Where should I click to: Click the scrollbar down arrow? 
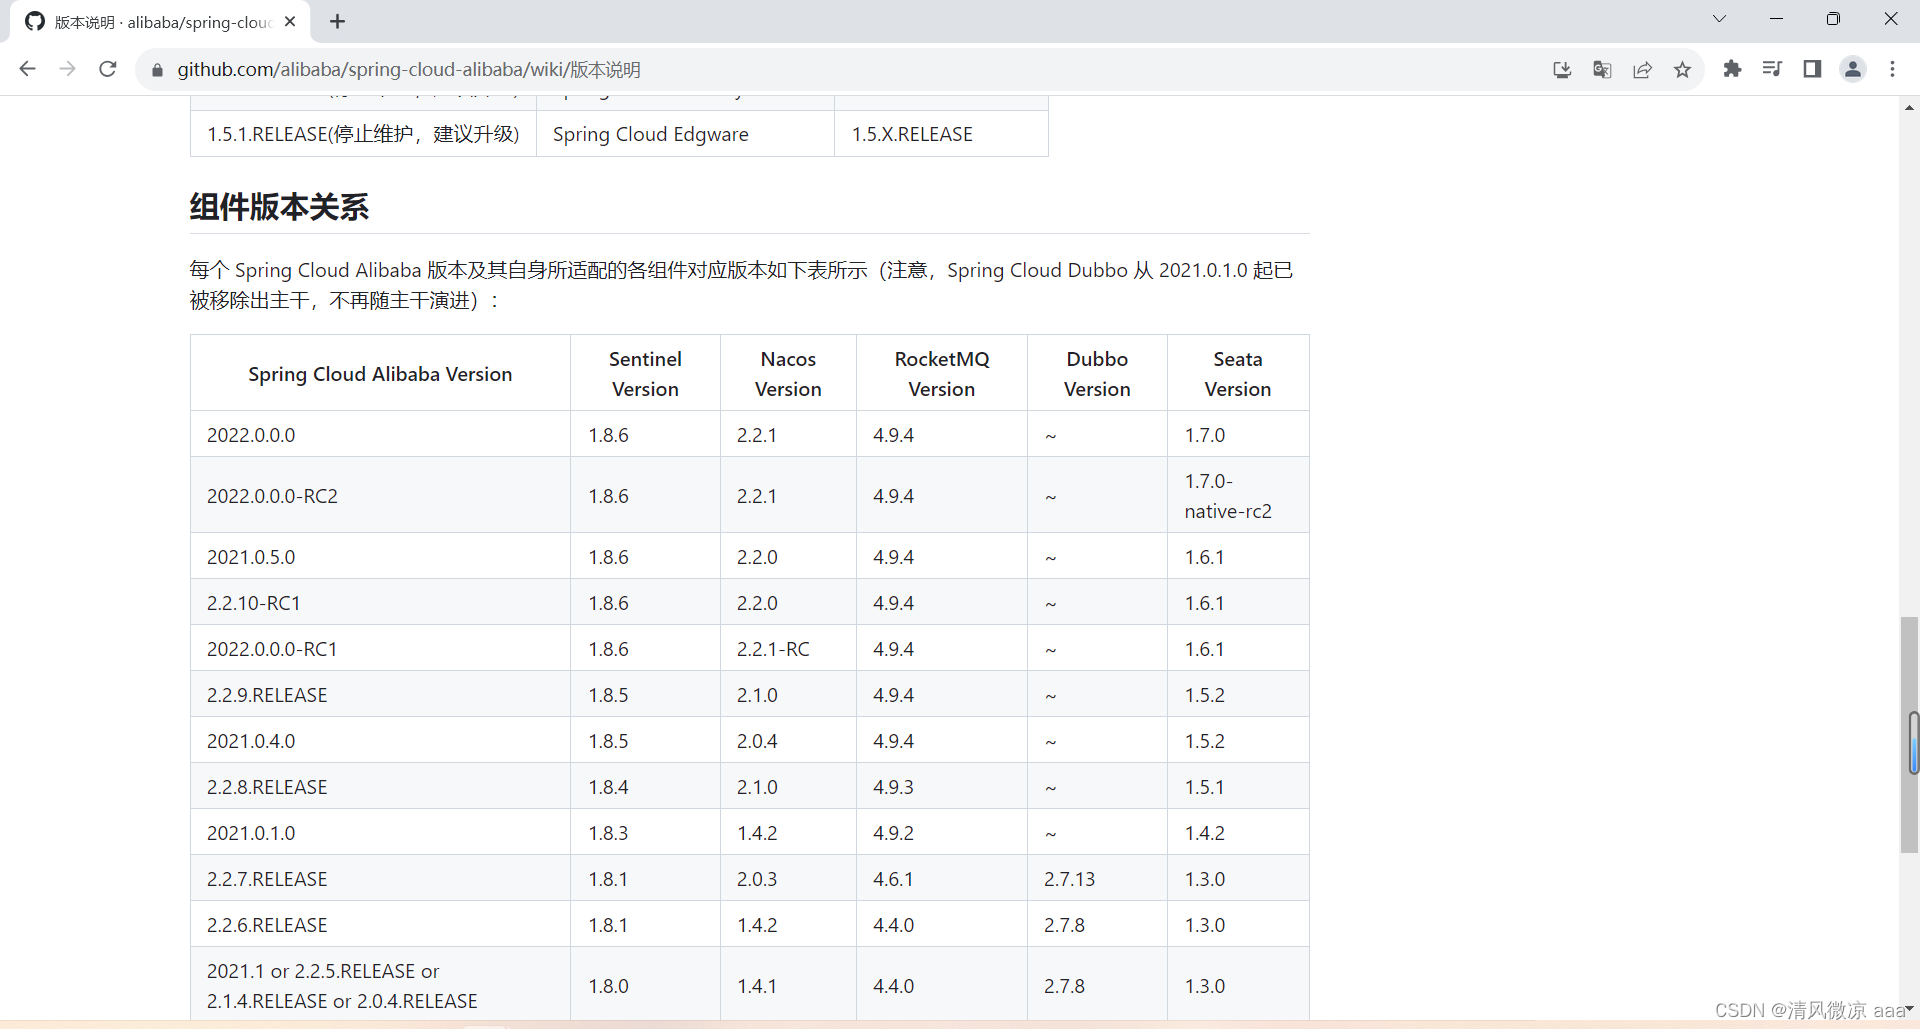pos(1910,1010)
